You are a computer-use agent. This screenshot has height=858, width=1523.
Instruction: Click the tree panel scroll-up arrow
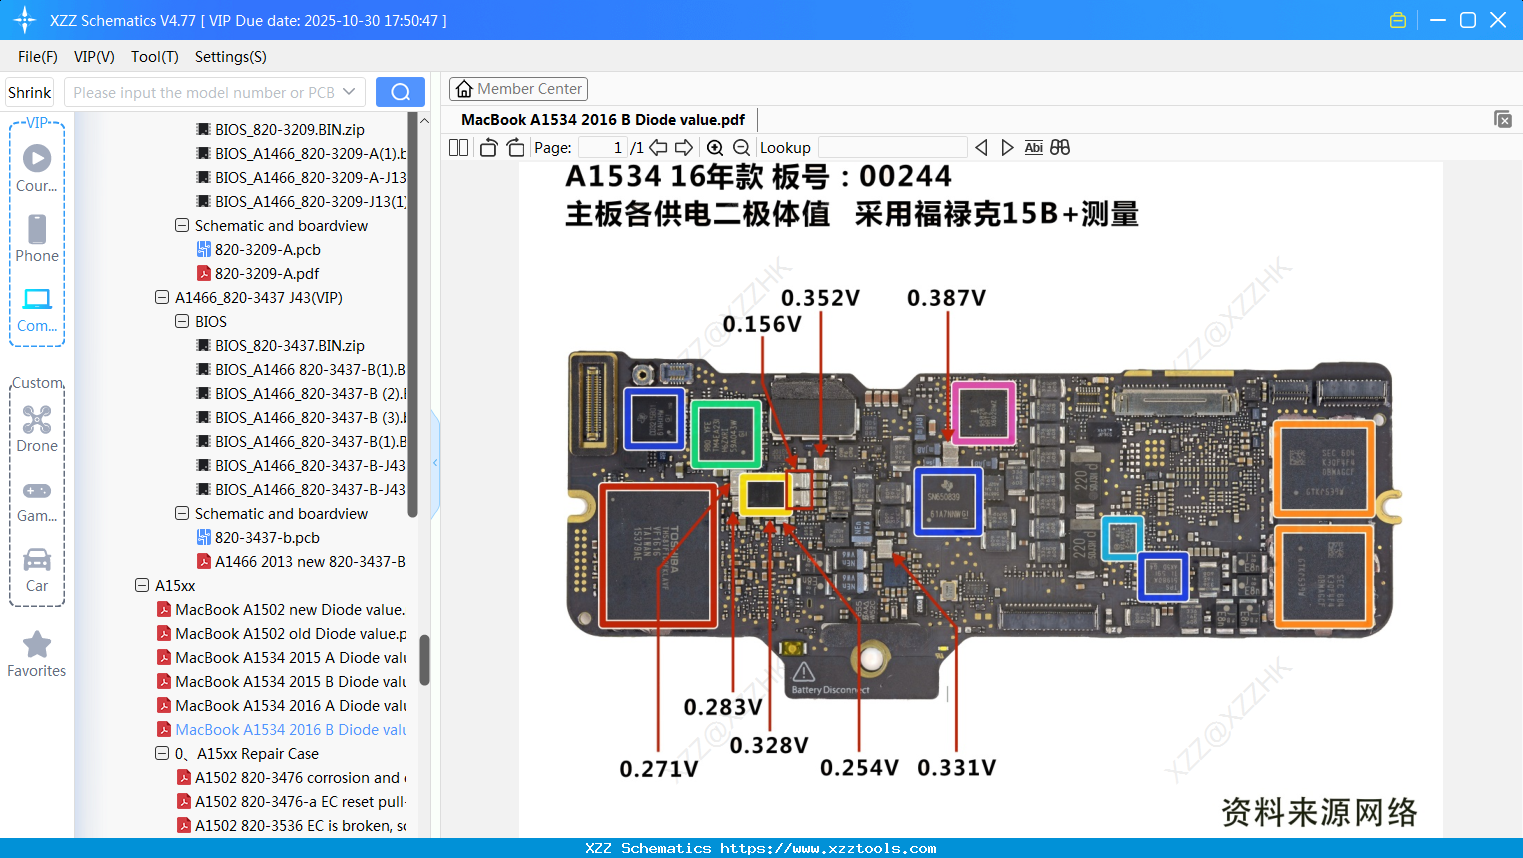424,120
